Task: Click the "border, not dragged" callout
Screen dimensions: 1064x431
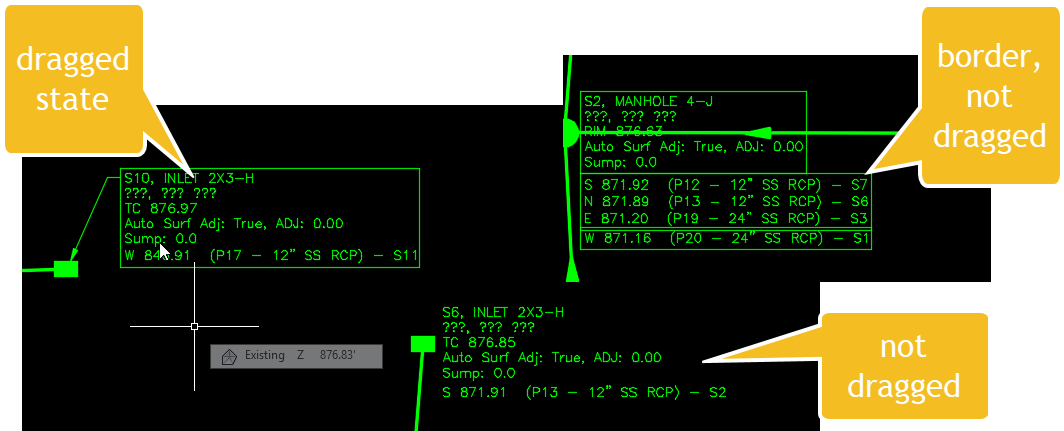Action: (x=989, y=96)
